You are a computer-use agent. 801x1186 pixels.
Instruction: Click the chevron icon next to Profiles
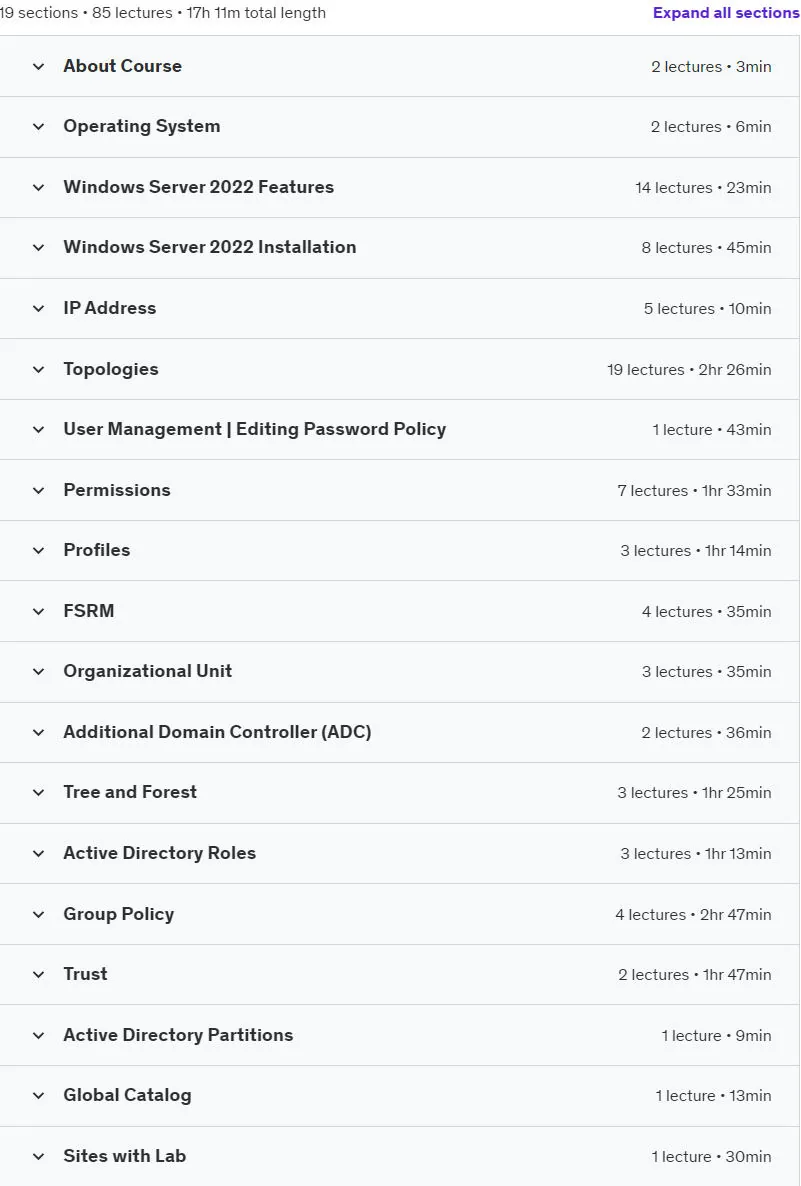pos(39,551)
